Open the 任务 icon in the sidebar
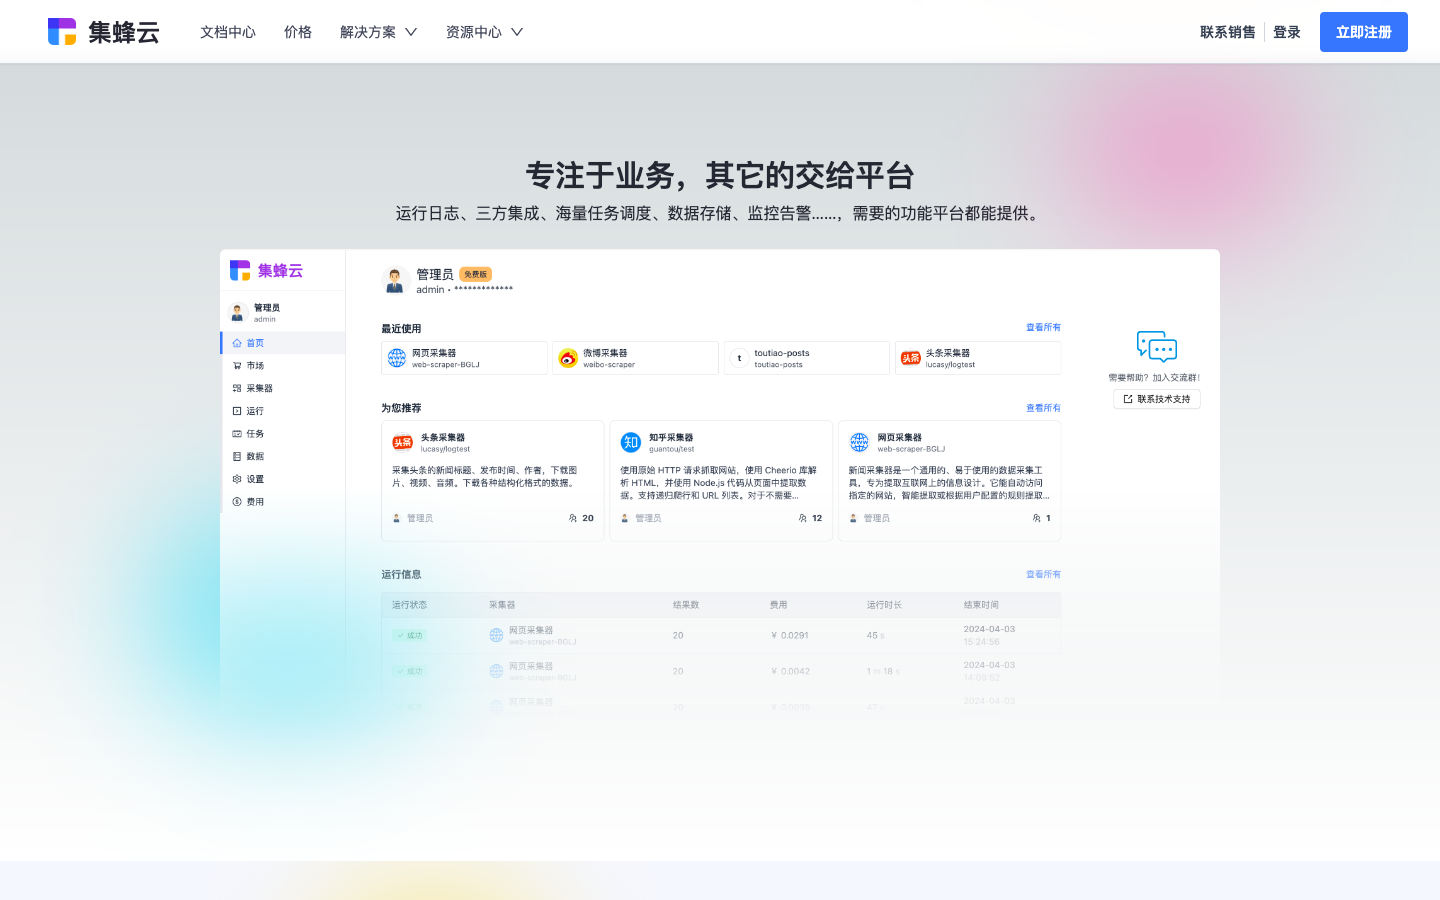This screenshot has height=900, width=1440. 237,434
